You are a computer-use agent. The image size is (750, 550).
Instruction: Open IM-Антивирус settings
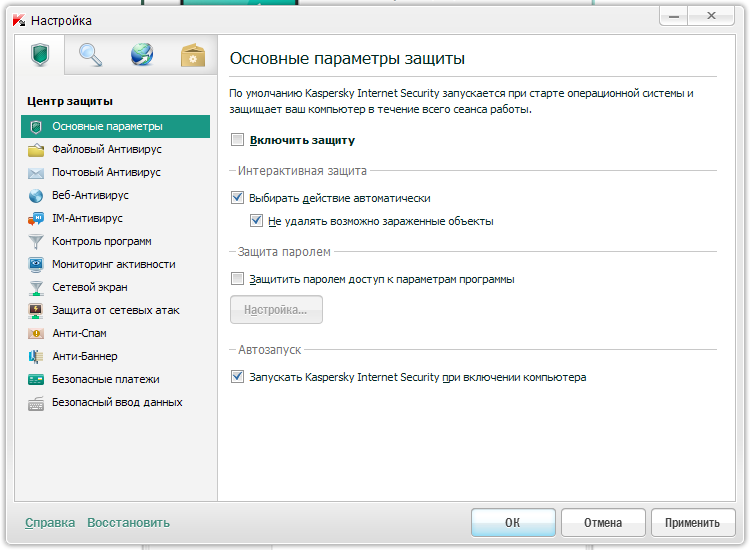coord(115,218)
